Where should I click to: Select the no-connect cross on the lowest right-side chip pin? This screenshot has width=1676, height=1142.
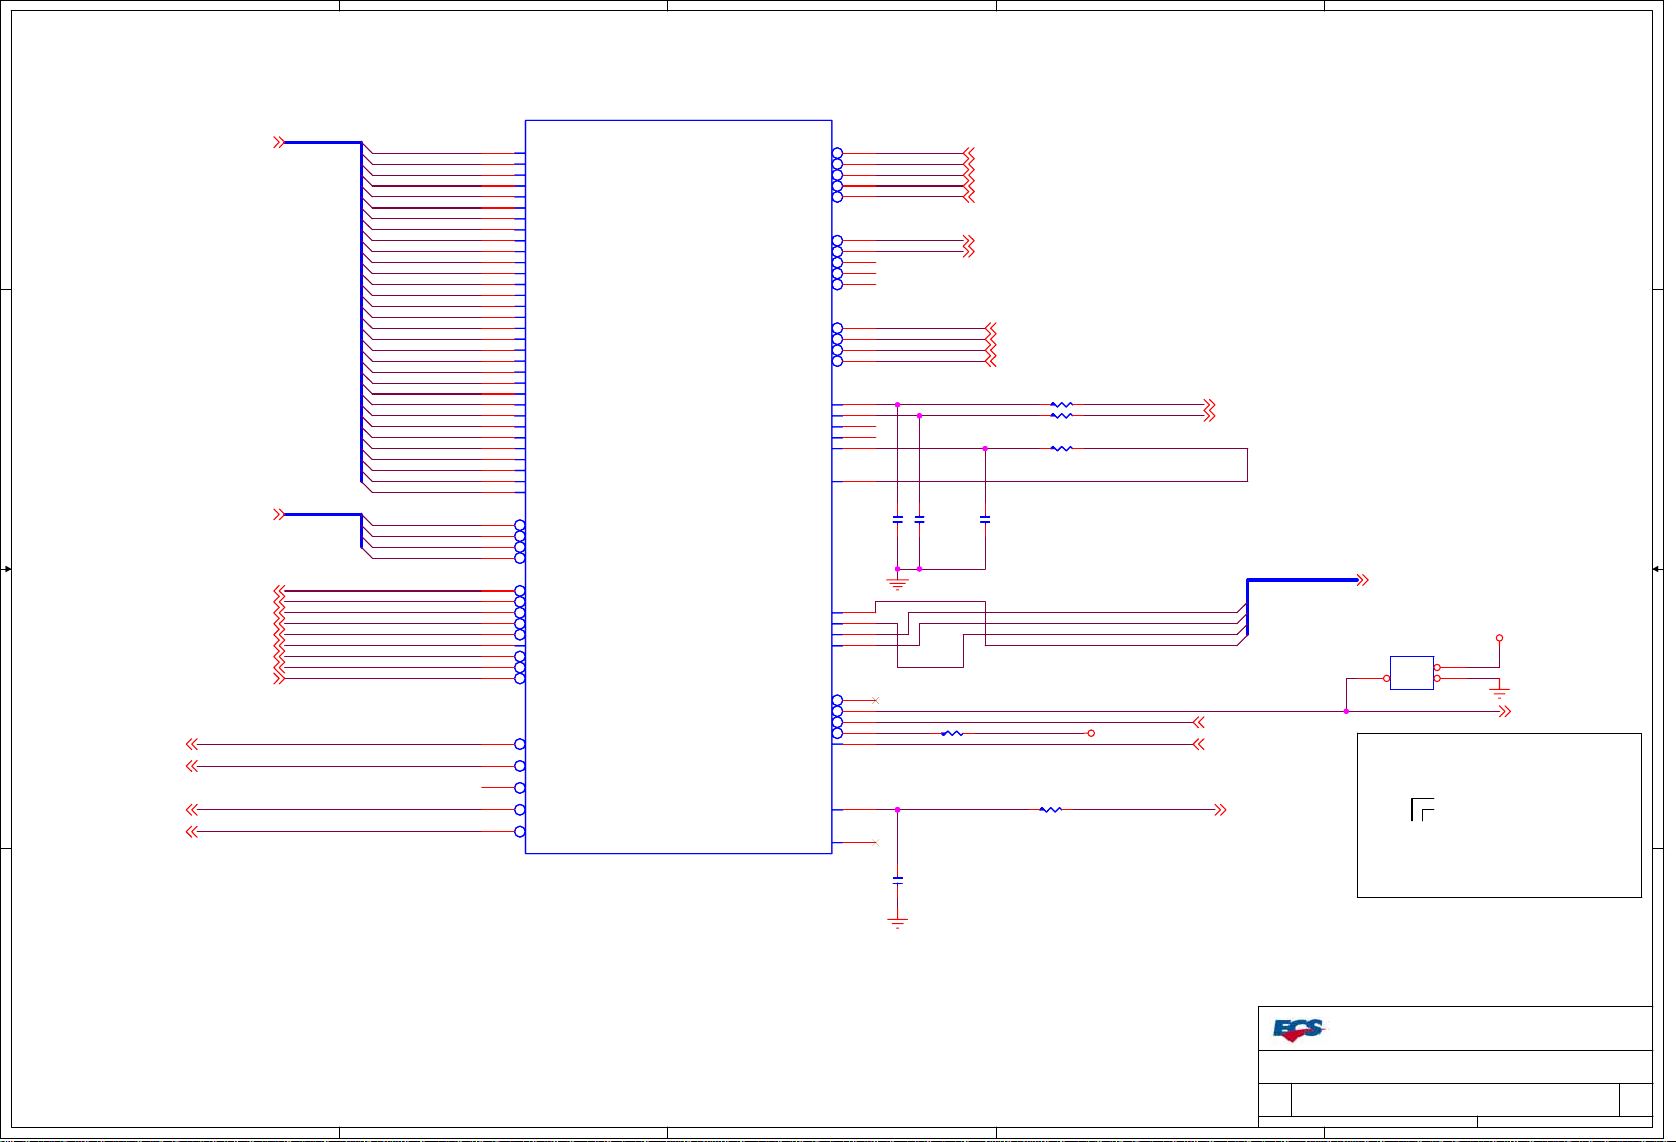point(875,842)
